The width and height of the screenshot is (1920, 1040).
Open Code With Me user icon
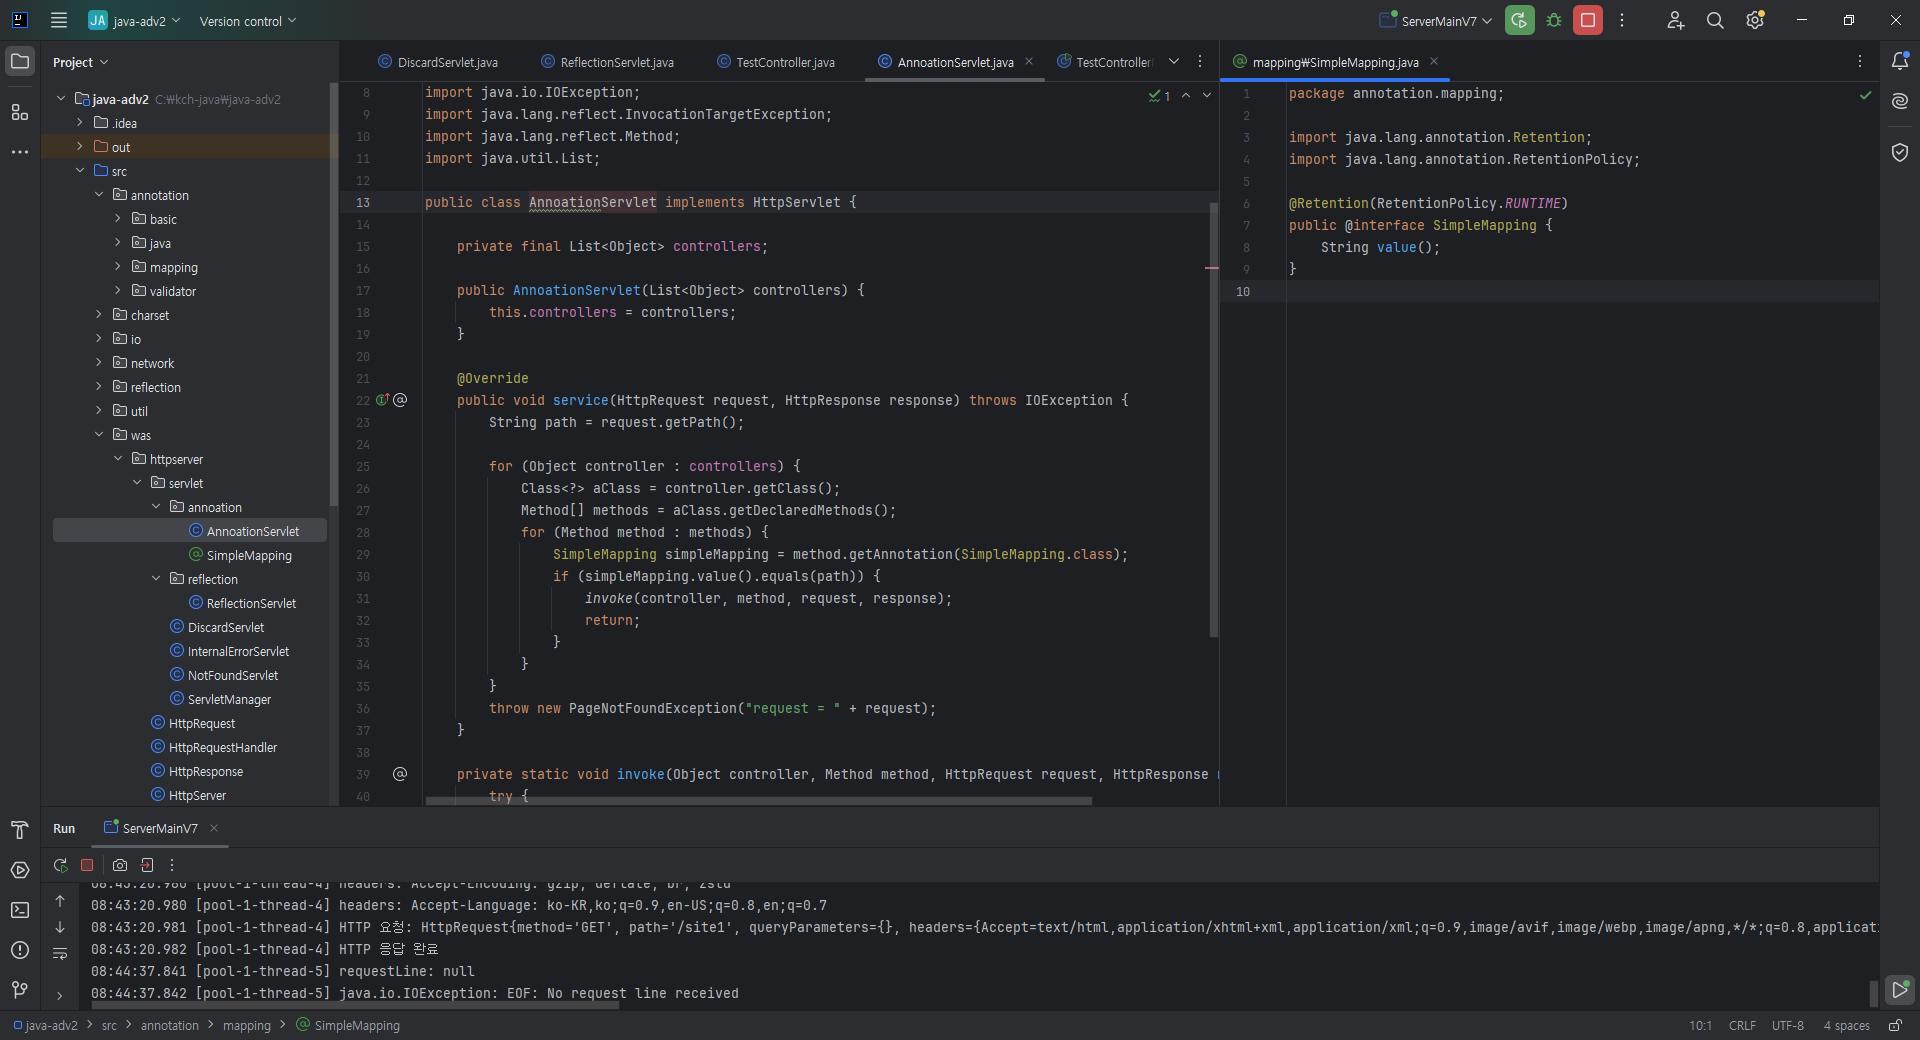coord(1676,20)
